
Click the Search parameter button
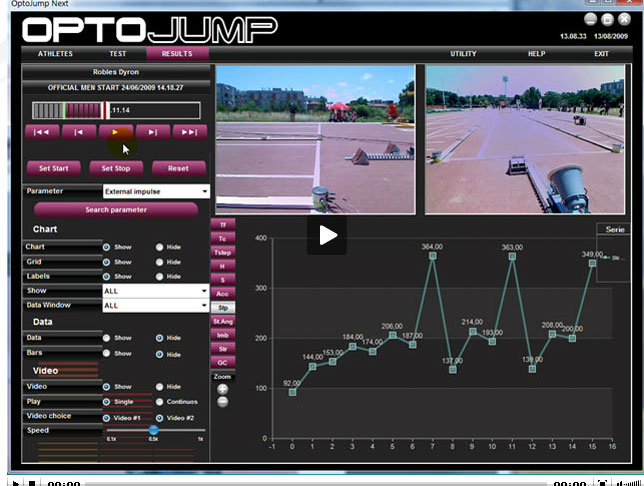(116, 210)
